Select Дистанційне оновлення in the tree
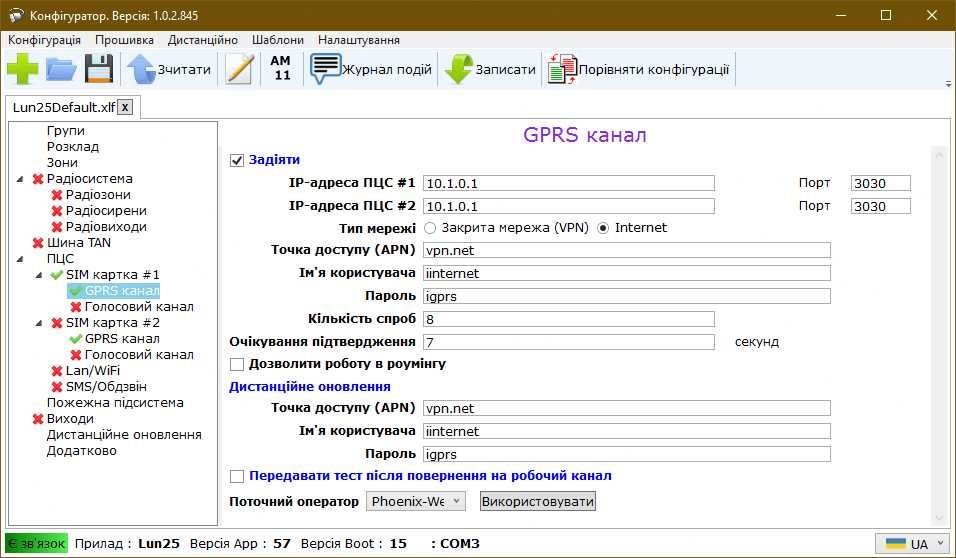Screen dimensions: 956x558 pyautogui.click(x=124, y=435)
